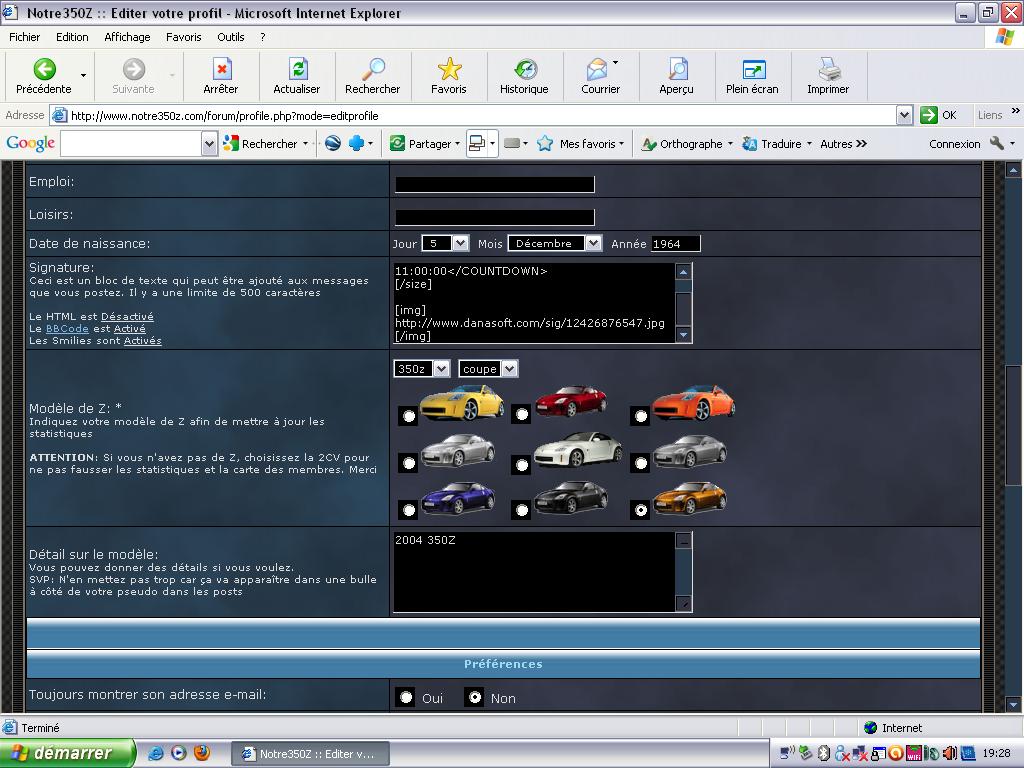
Task: Launch Internet Explorer from quick launch
Action: pyautogui.click(x=155, y=753)
